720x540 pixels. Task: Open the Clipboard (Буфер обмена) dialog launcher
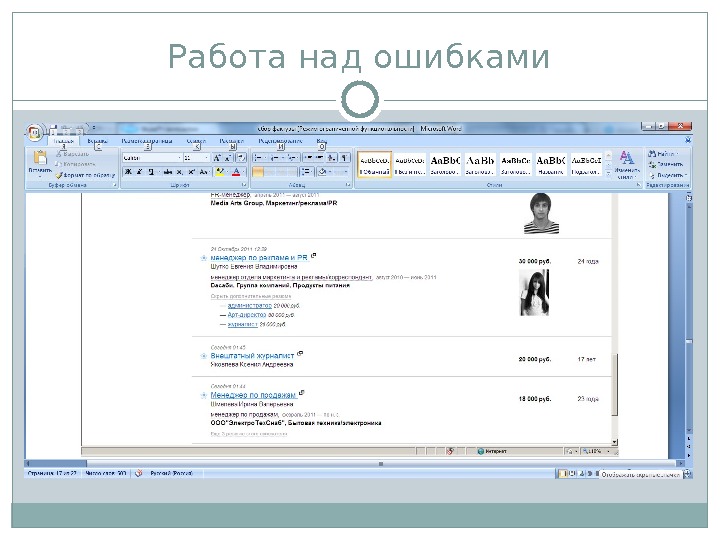click(114, 185)
